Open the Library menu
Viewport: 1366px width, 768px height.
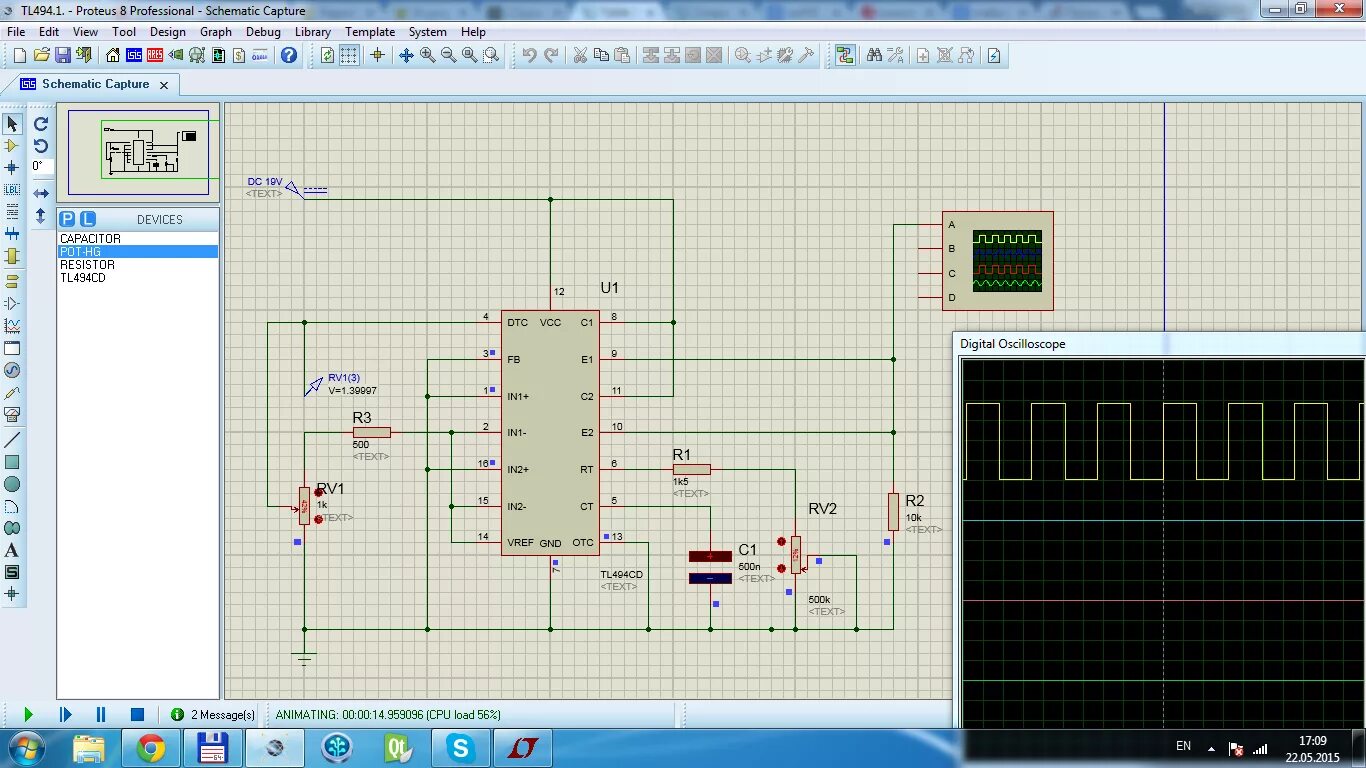[x=313, y=32]
